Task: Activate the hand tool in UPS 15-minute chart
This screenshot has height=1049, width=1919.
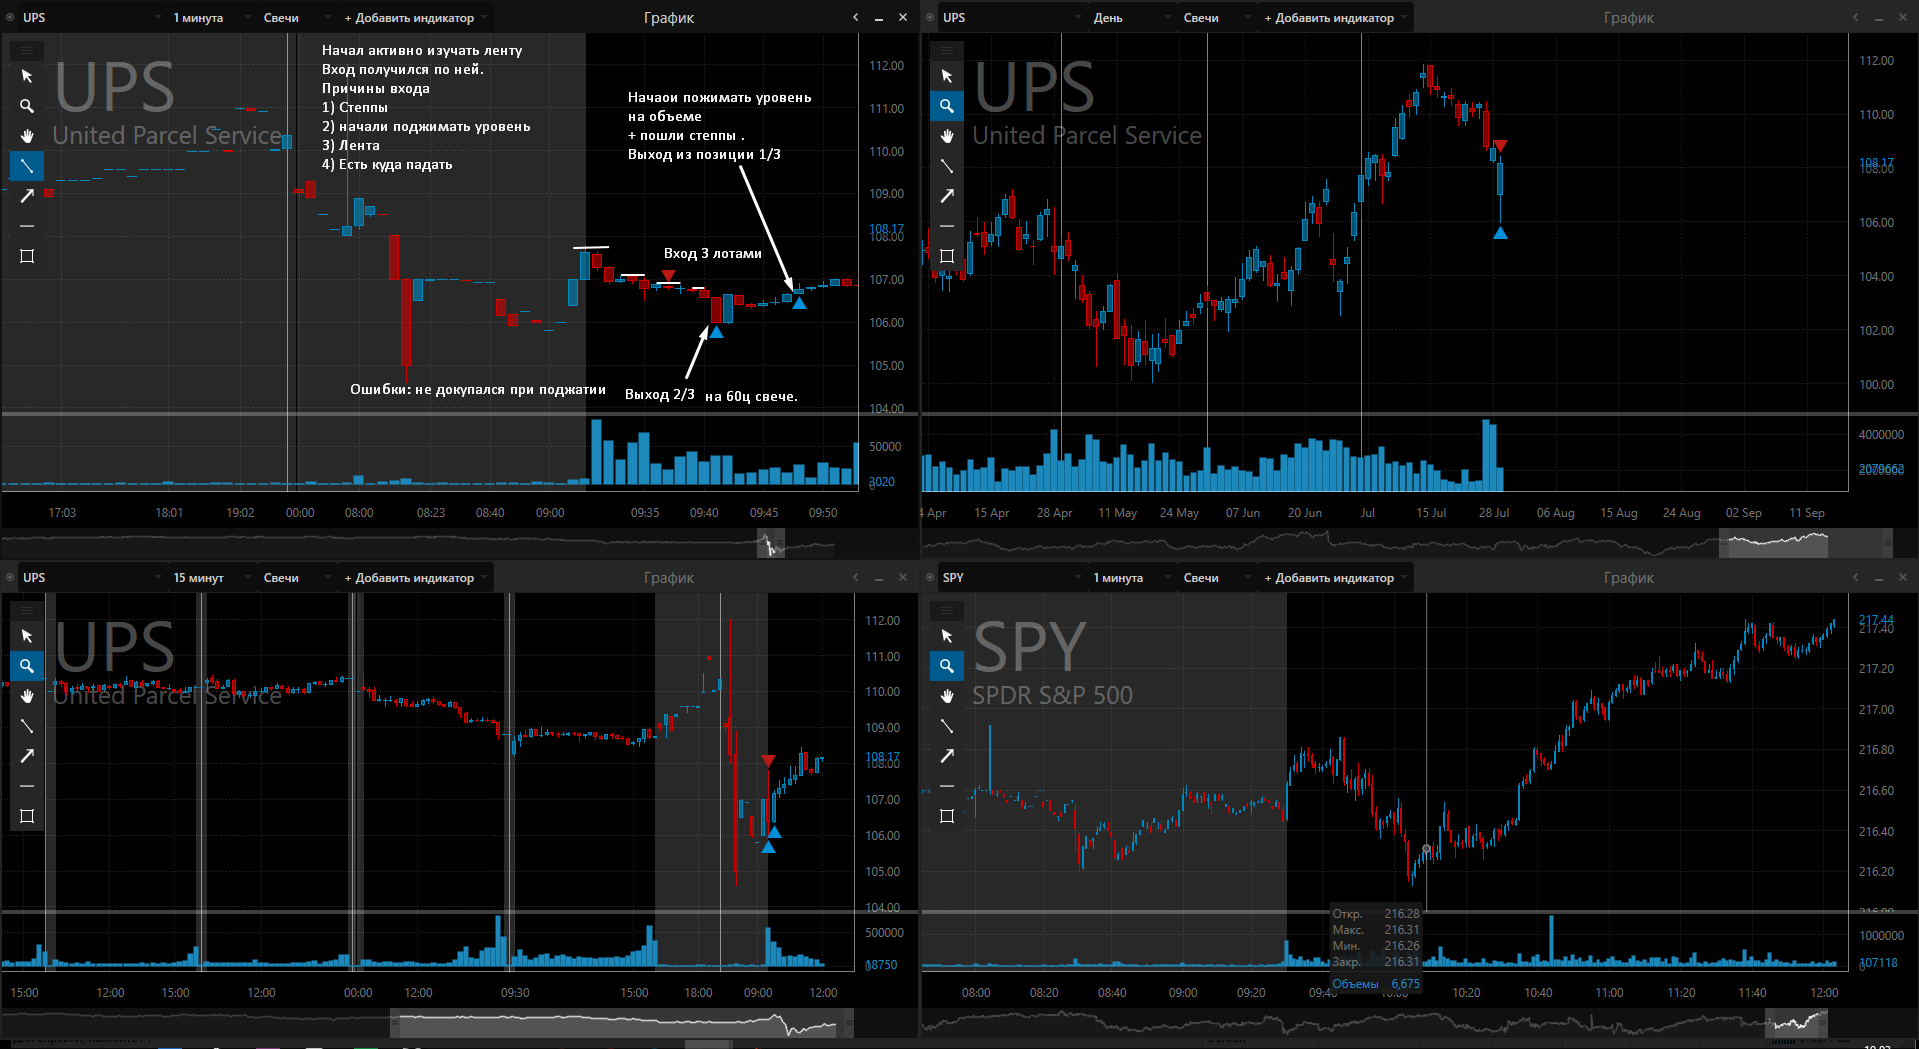Action: 27,696
